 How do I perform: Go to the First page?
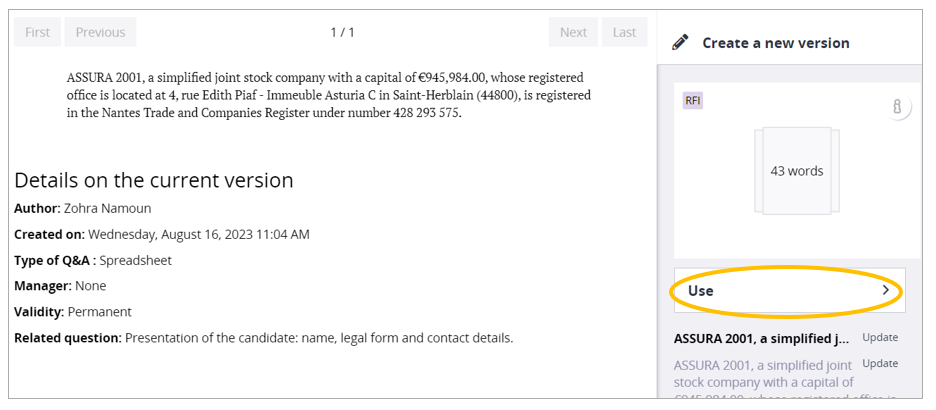coord(37,32)
